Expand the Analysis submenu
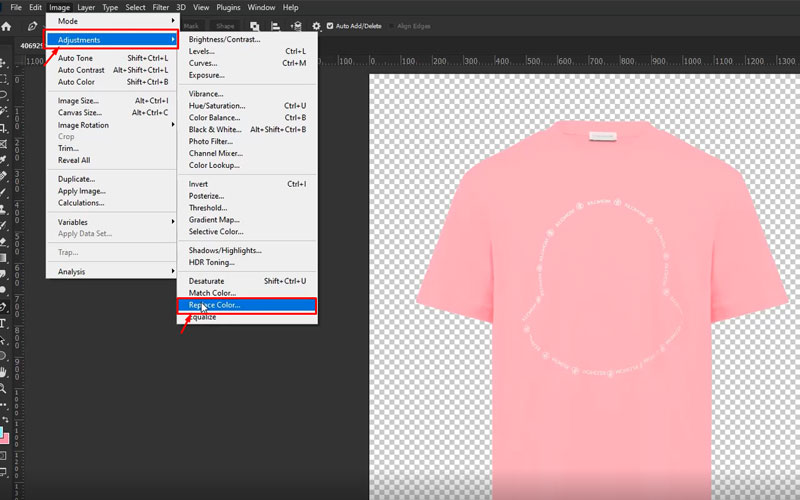The image size is (800, 500). tap(111, 271)
